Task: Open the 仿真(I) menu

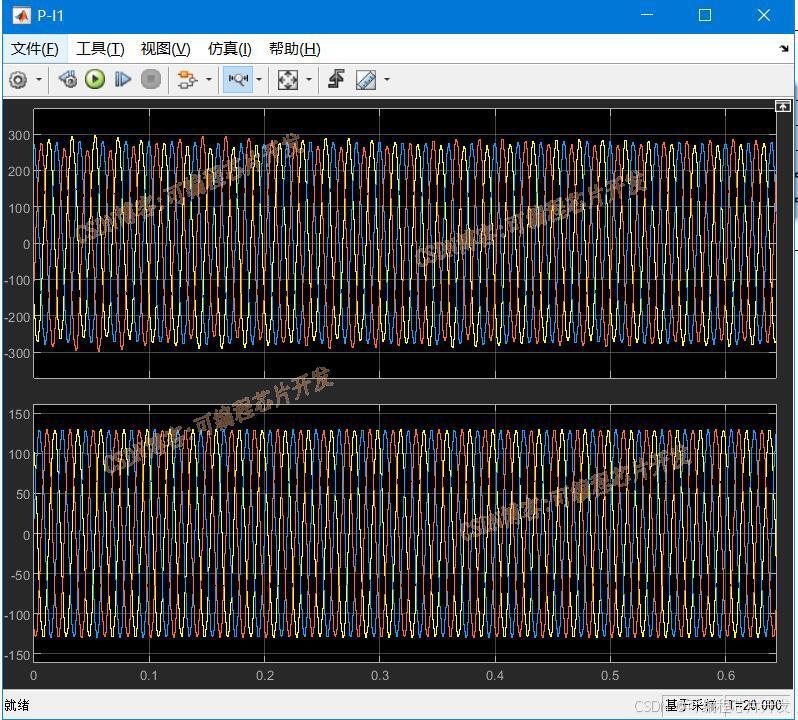Action: click(229, 48)
